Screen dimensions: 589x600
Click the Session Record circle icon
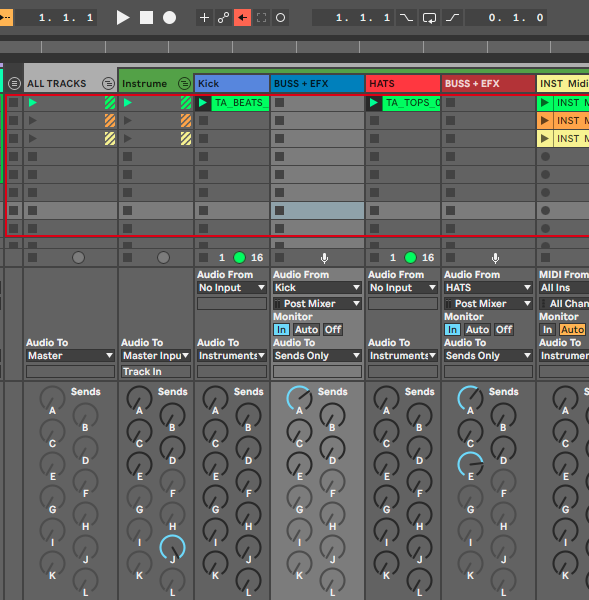(281, 18)
